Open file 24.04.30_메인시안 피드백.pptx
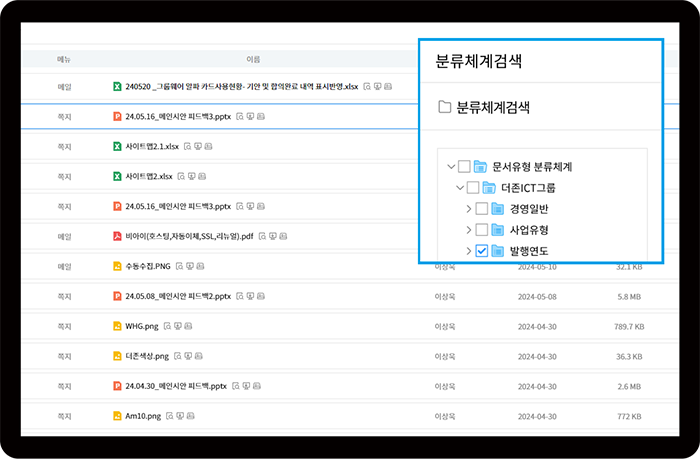The height and width of the screenshot is (459, 700). coord(176,386)
